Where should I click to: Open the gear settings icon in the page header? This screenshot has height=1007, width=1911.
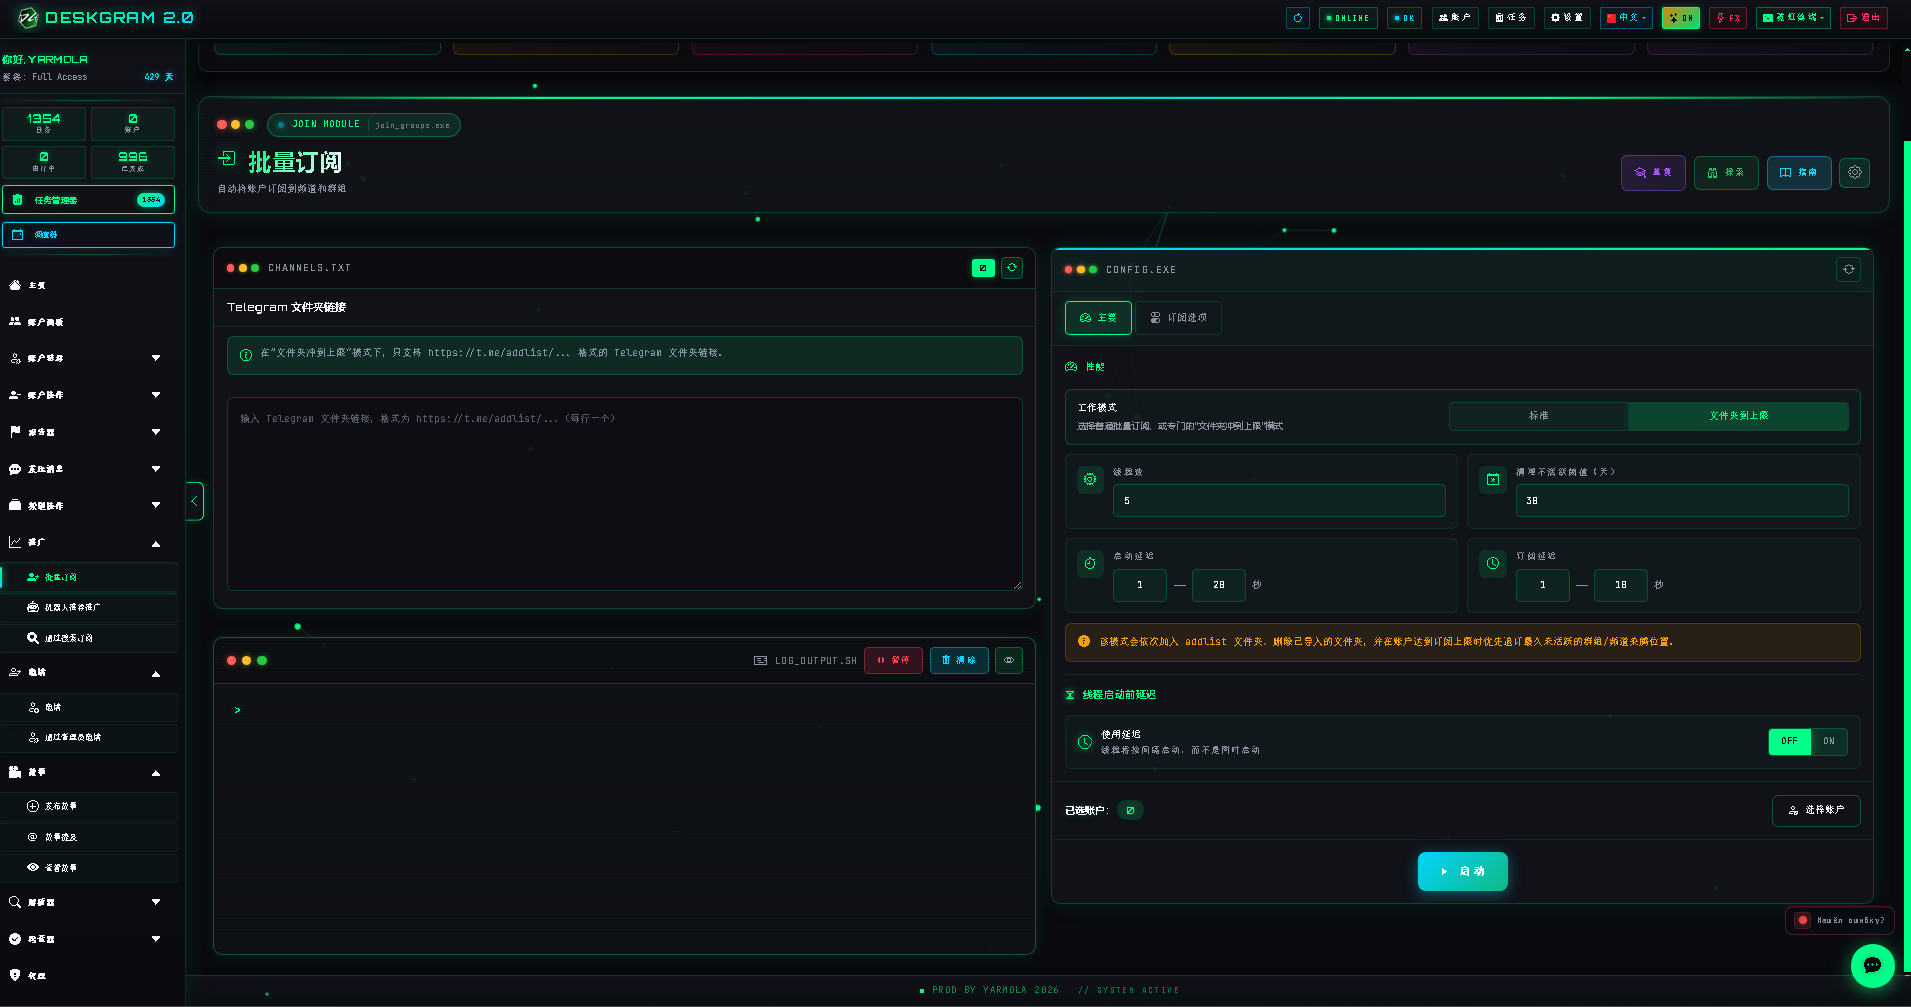click(x=1854, y=172)
